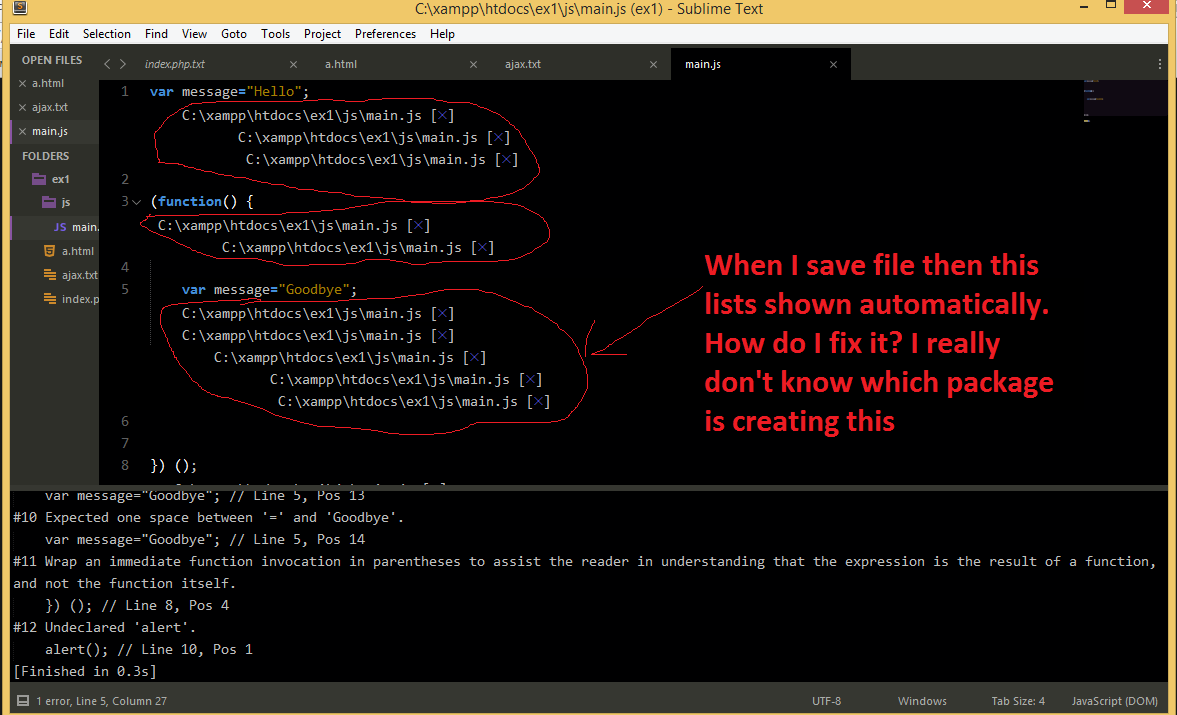Open ajax.txt from the Folders tree
Viewport: 1177px width, 715px height.
[x=78, y=275]
